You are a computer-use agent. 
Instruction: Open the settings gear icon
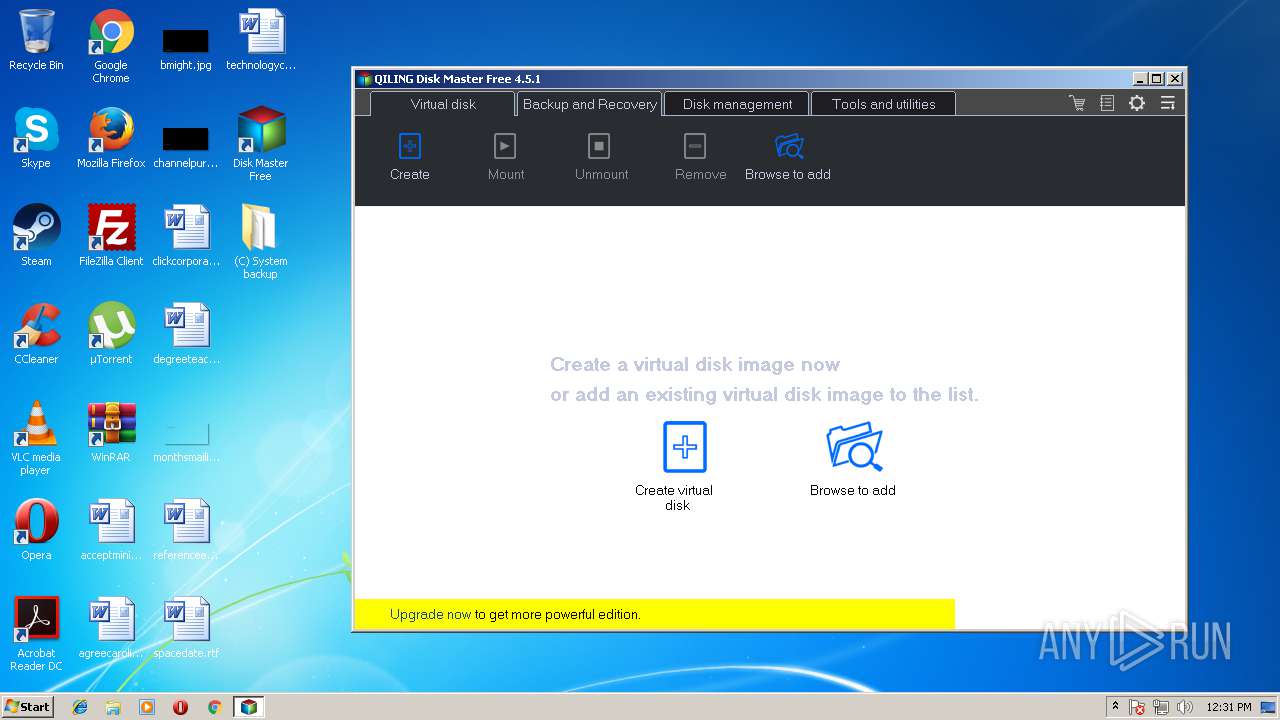[1137, 103]
